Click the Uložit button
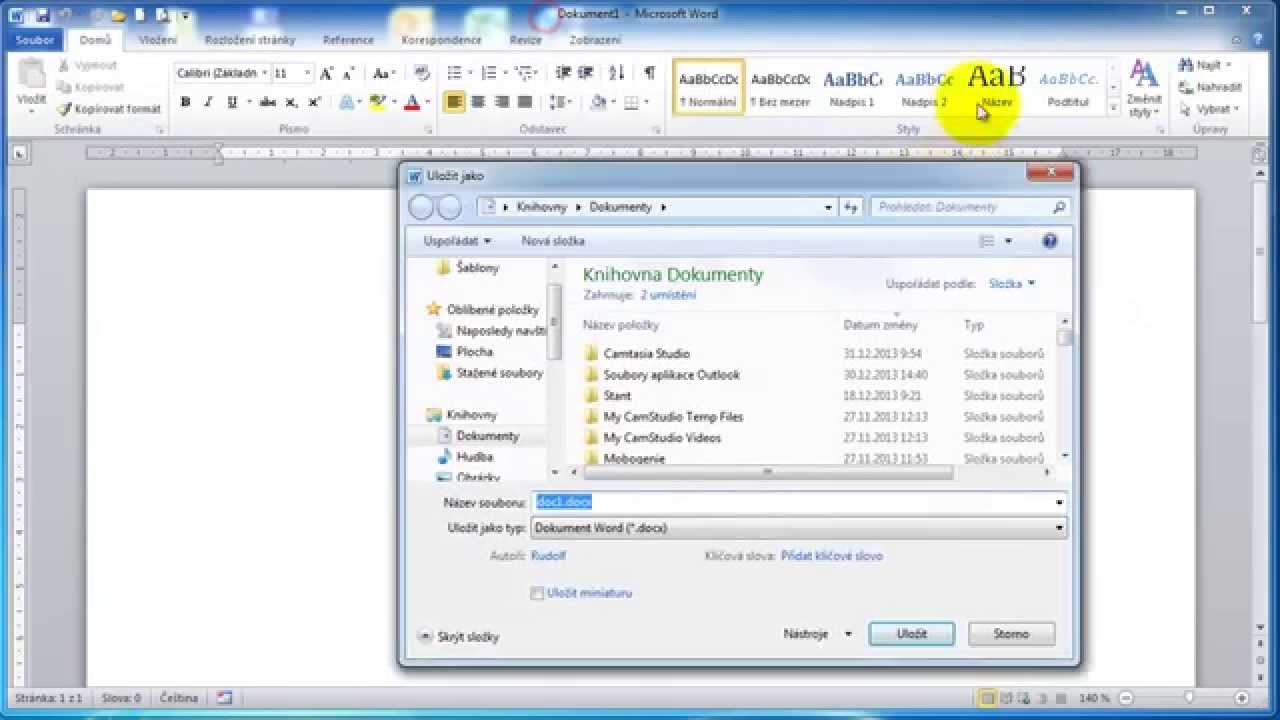This screenshot has height=720, width=1280. [912, 634]
